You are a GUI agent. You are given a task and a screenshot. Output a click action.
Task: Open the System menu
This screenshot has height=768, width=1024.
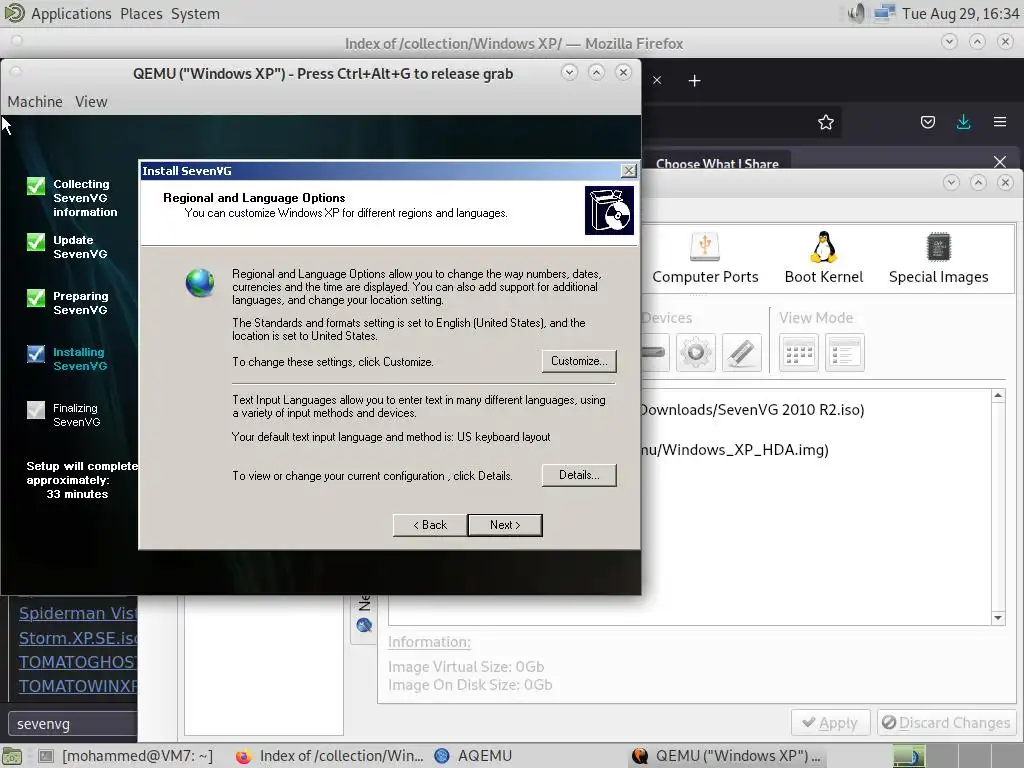(x=195, y=14)
